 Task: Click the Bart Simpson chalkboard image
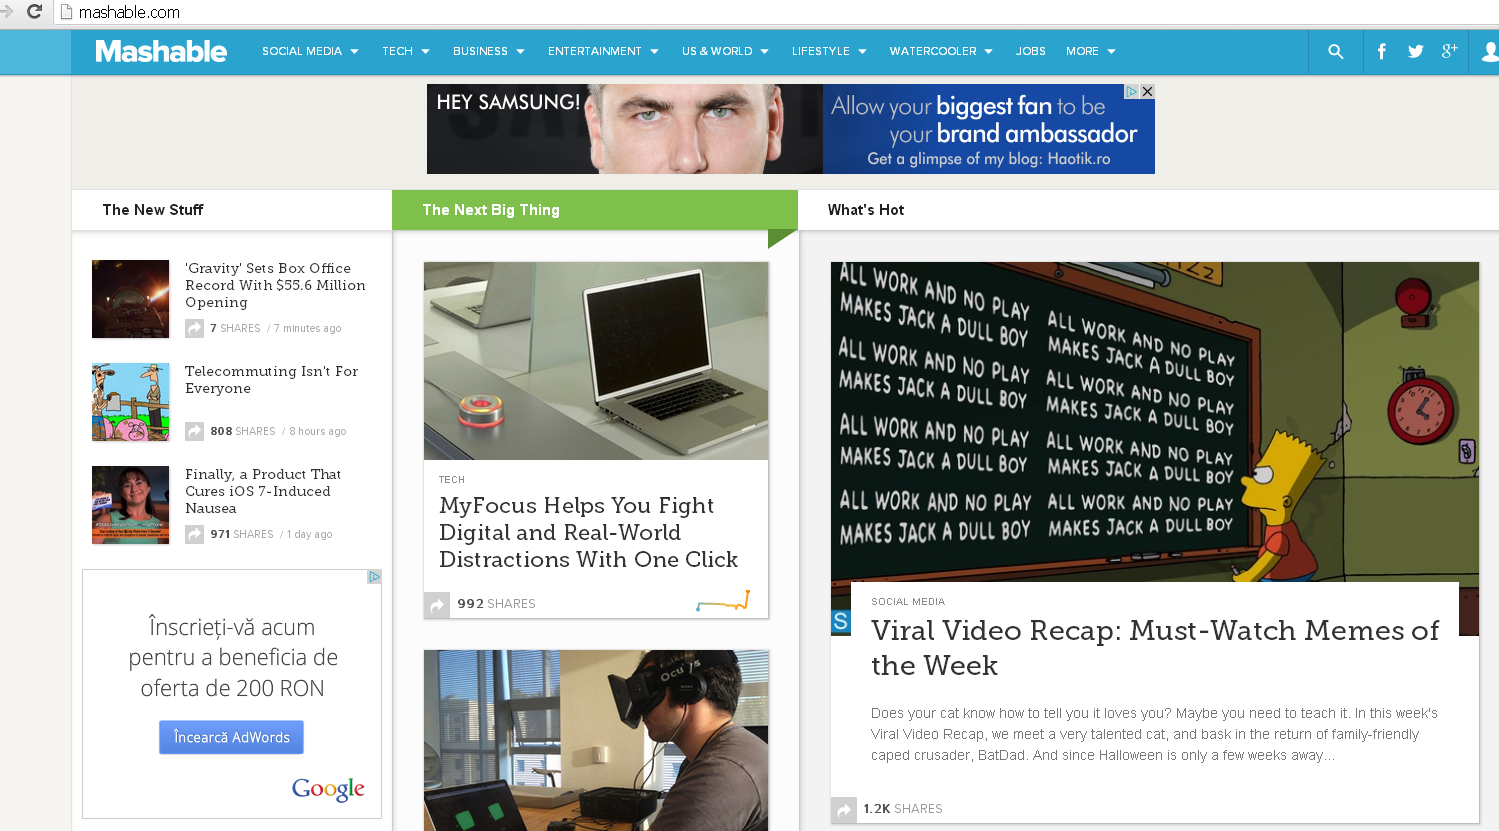pos(1154,422)
